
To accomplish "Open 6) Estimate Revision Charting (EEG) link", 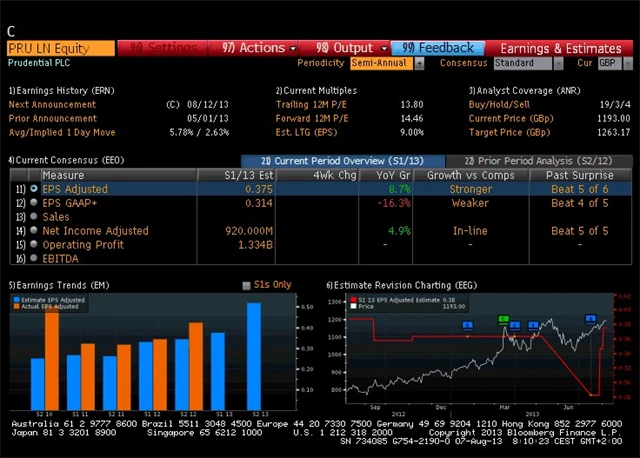I will (402, 285).
